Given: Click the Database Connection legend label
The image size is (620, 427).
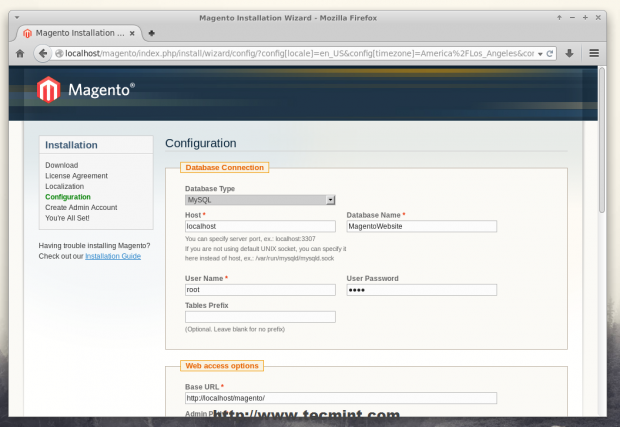Looking at the screenshot, I should pos(225,168).
